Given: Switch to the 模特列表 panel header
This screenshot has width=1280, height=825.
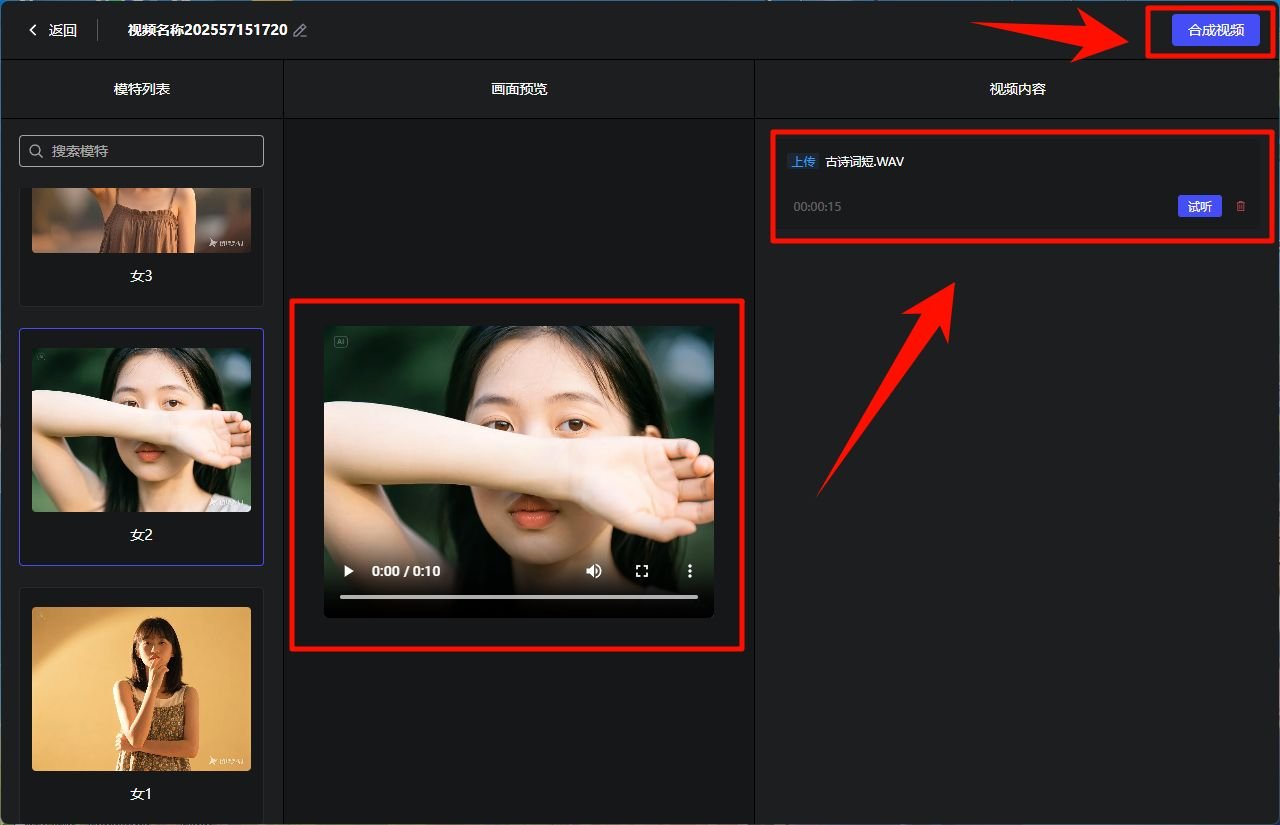Looking at the screenshot, I should coord(141,88).
